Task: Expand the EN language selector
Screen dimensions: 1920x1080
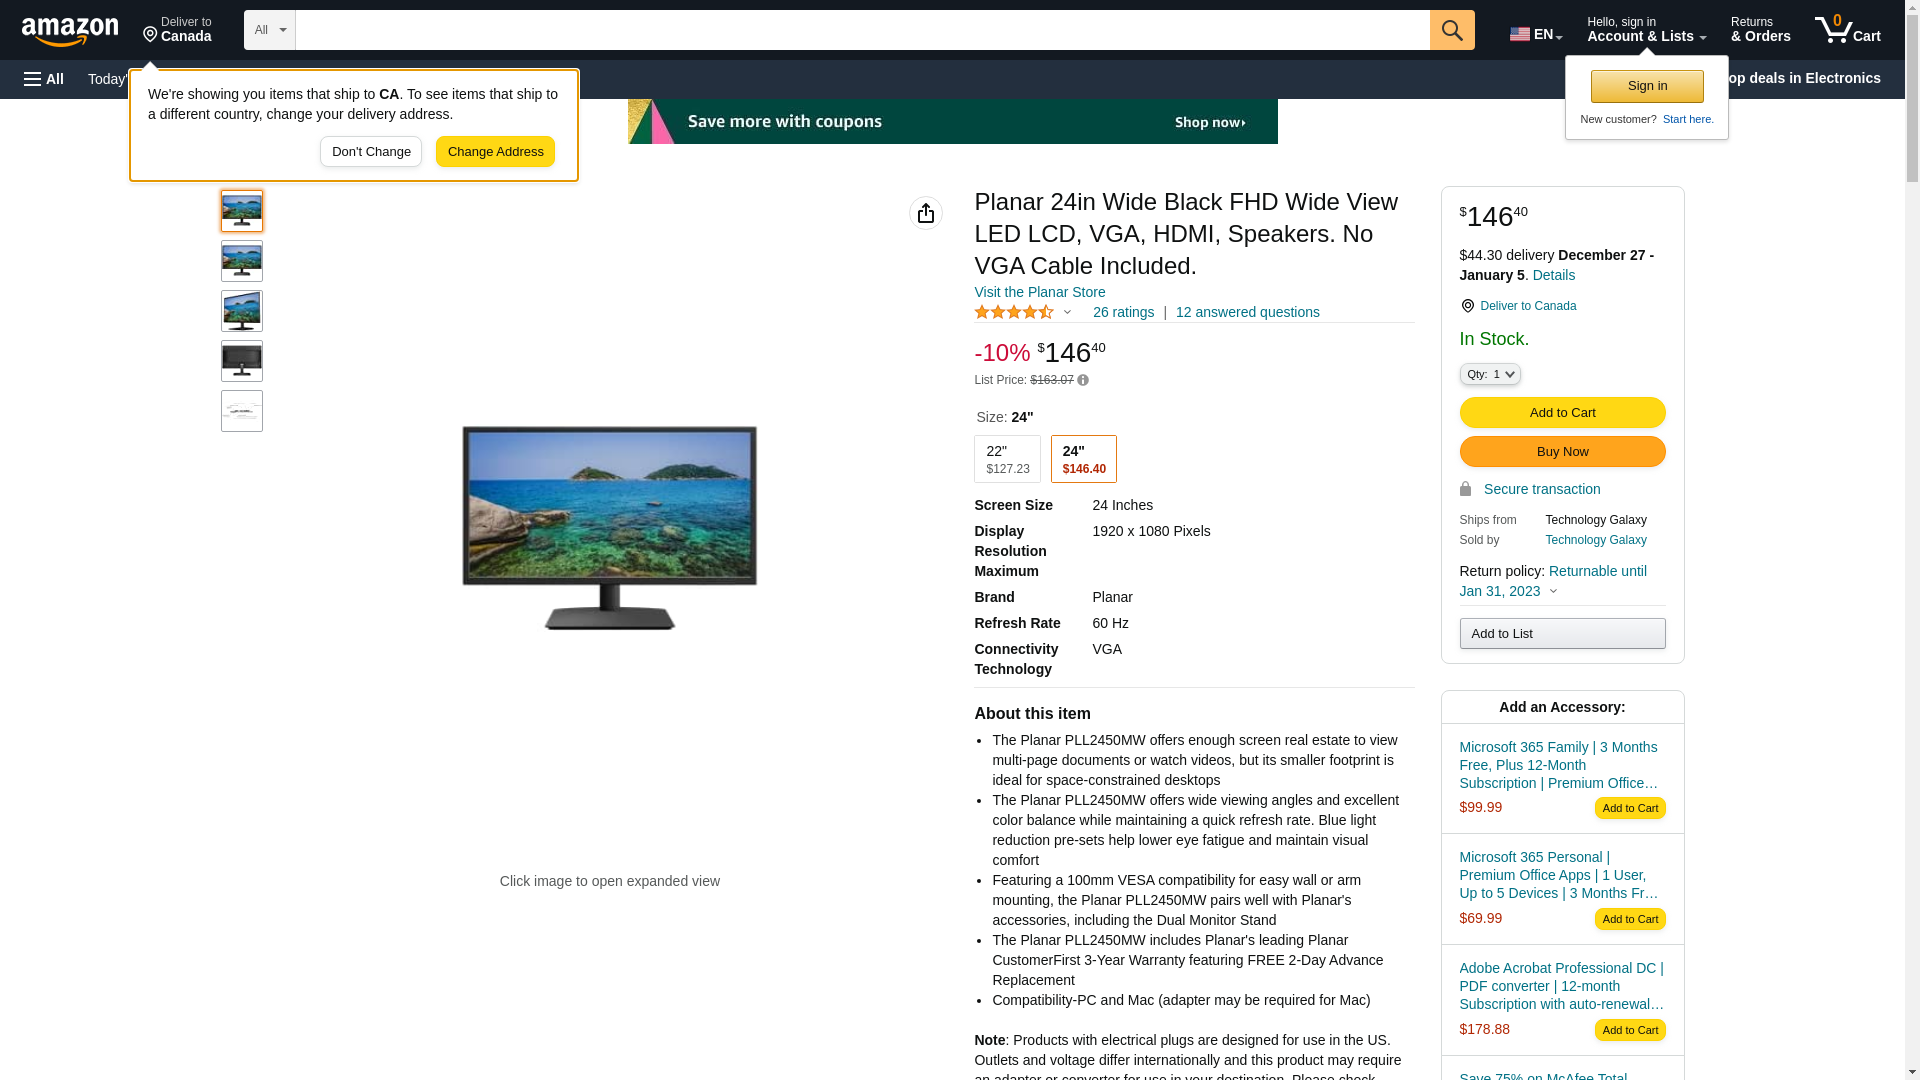Action: coord(1535,34)
